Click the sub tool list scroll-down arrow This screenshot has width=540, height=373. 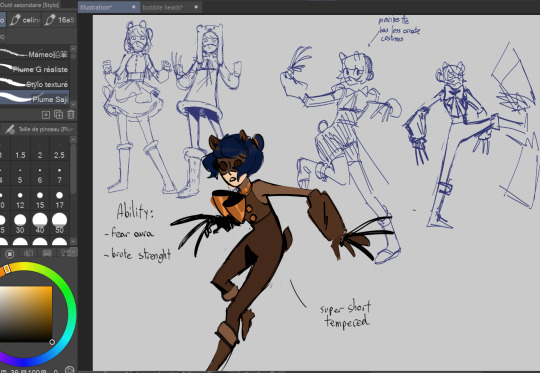click(x=73, y=104)
